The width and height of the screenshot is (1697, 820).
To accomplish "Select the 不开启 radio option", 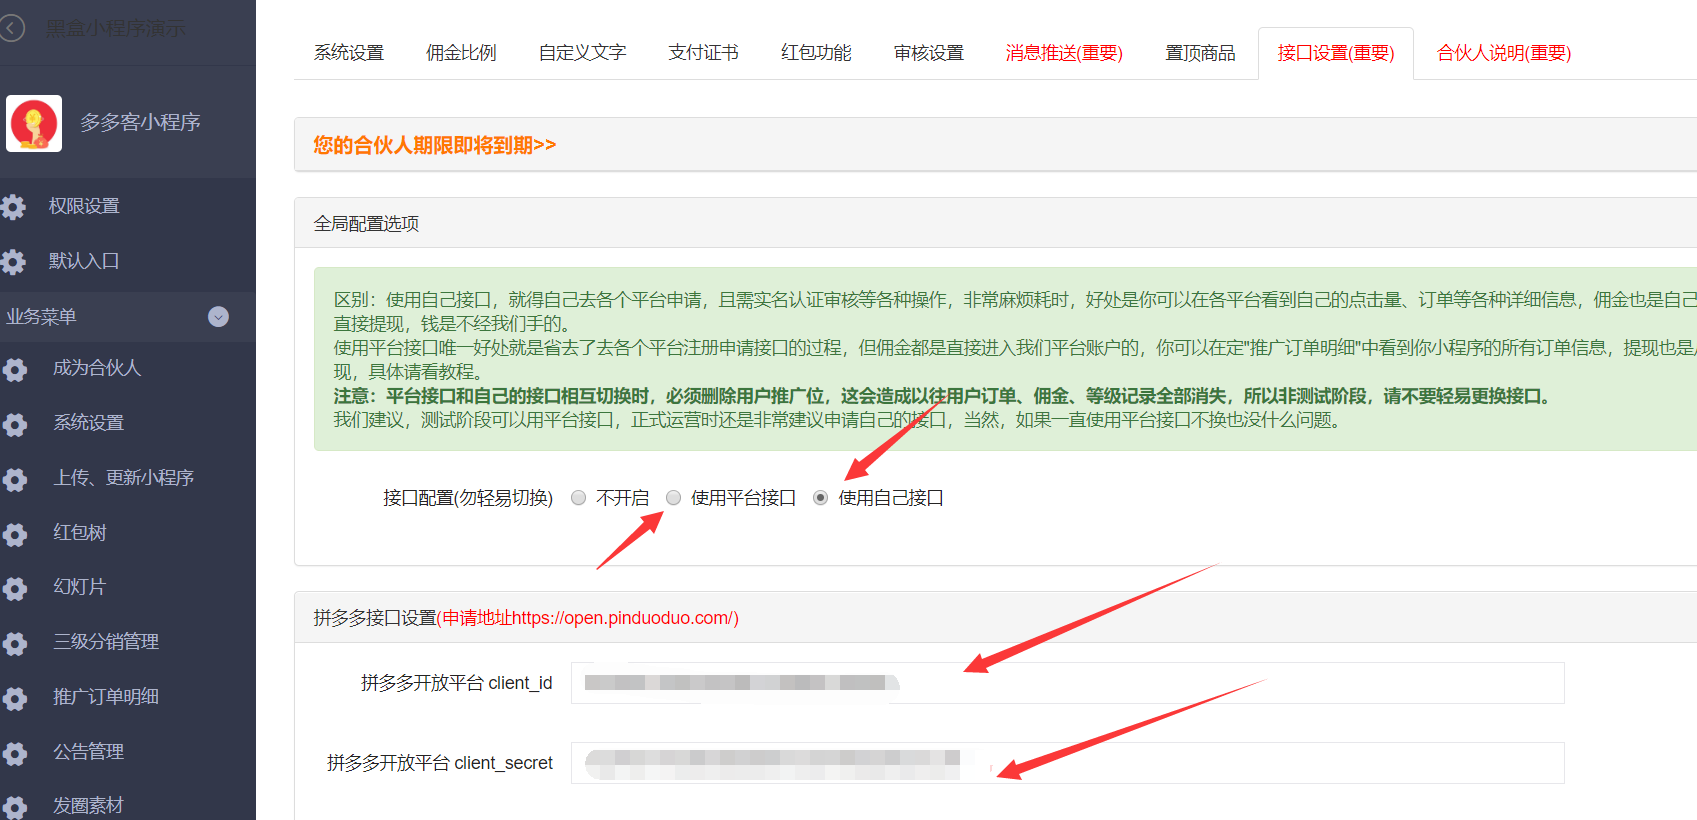I will 578,498.
